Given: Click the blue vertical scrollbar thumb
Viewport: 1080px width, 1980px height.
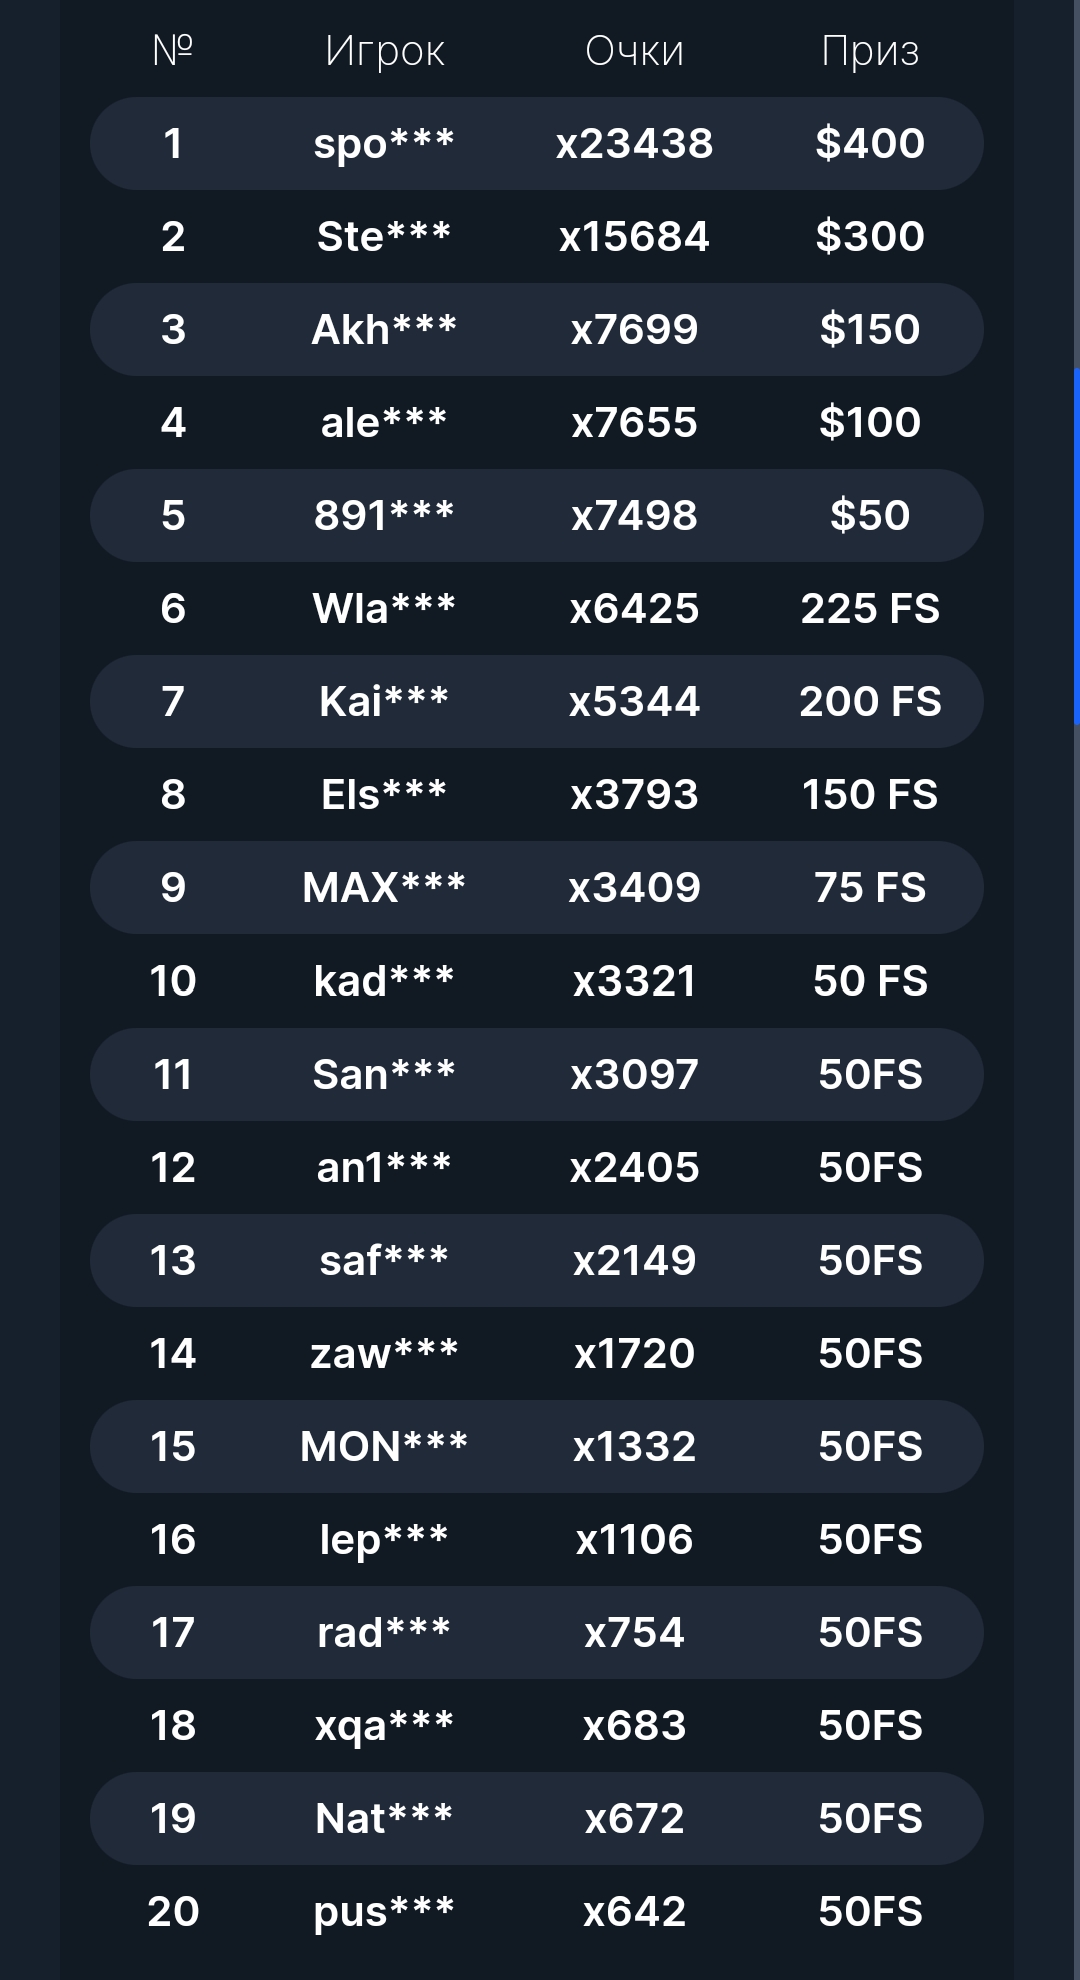Looking at the screenshot, I should point(1076,546).
